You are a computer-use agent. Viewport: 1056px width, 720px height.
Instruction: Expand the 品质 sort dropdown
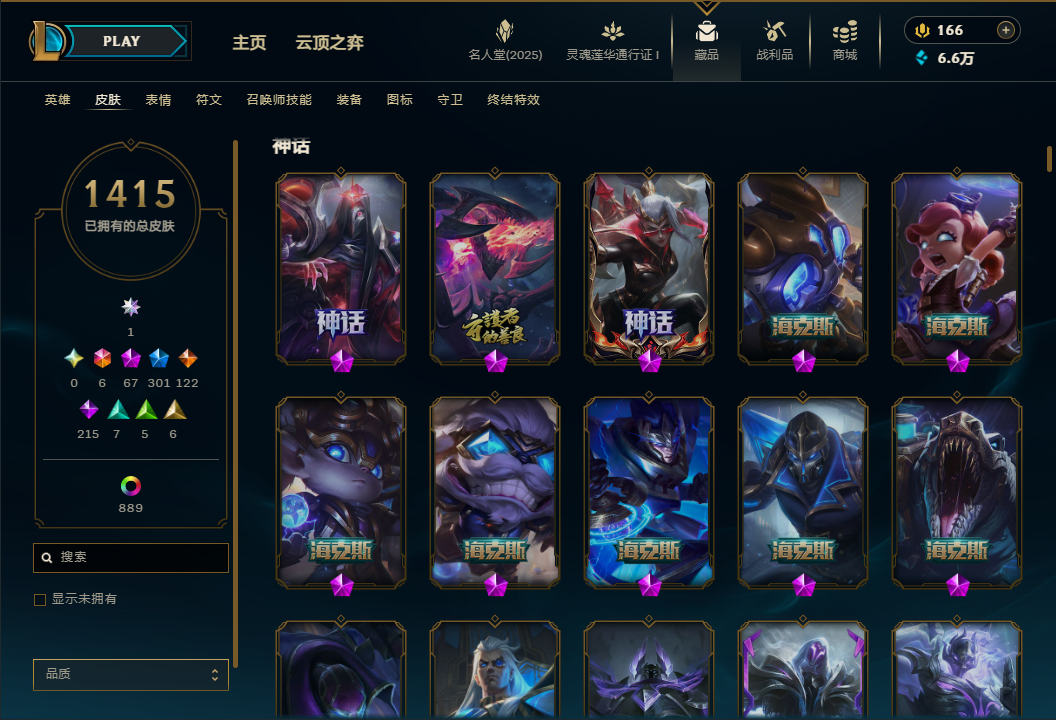[x=131, y=674]
